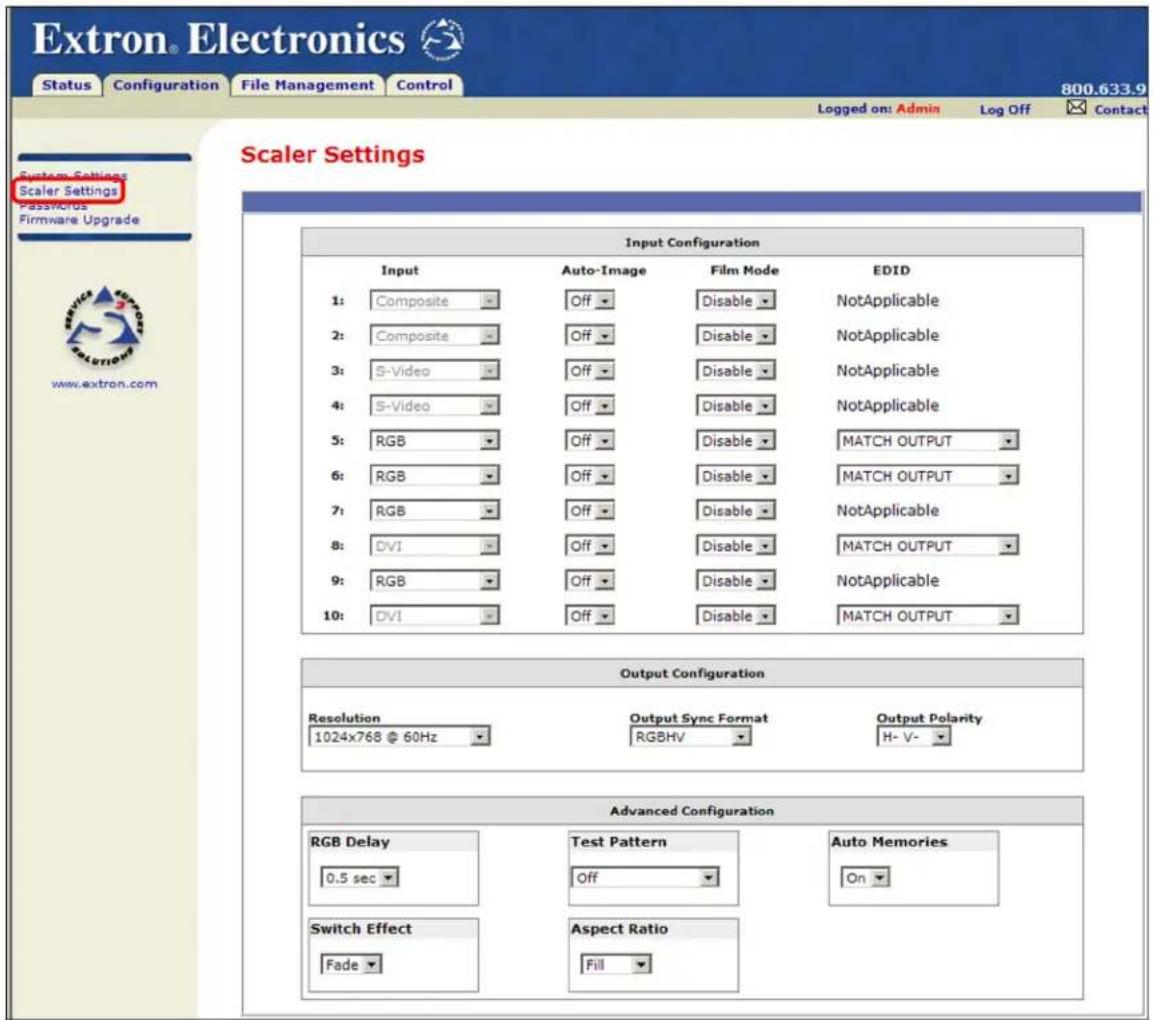Screen dimensions: 1154x1020
Task: Open Film Mode dropdown for input 8
Action: (x=735, y=545)
